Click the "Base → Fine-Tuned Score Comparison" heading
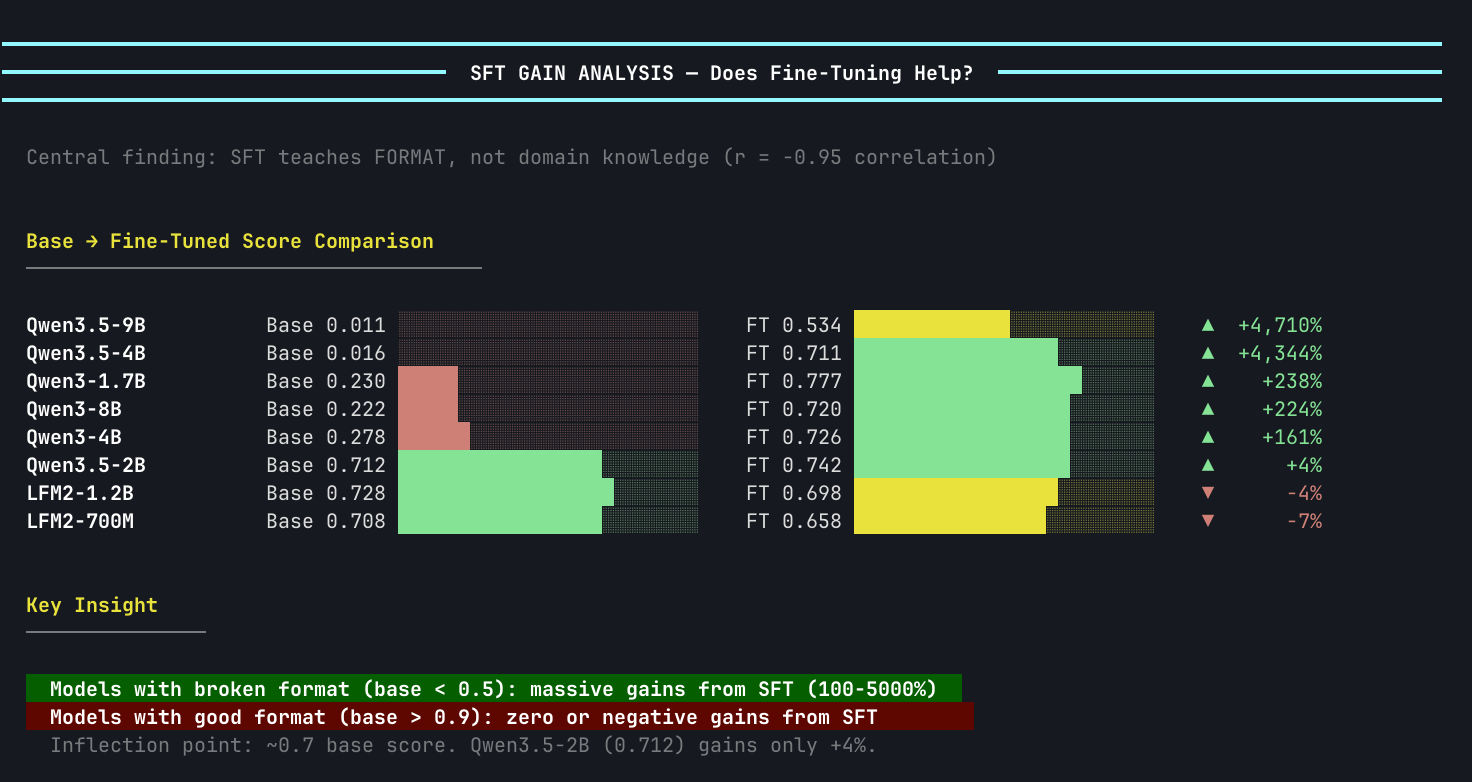This screenshot has width=1472, height=782. (230, 241)
